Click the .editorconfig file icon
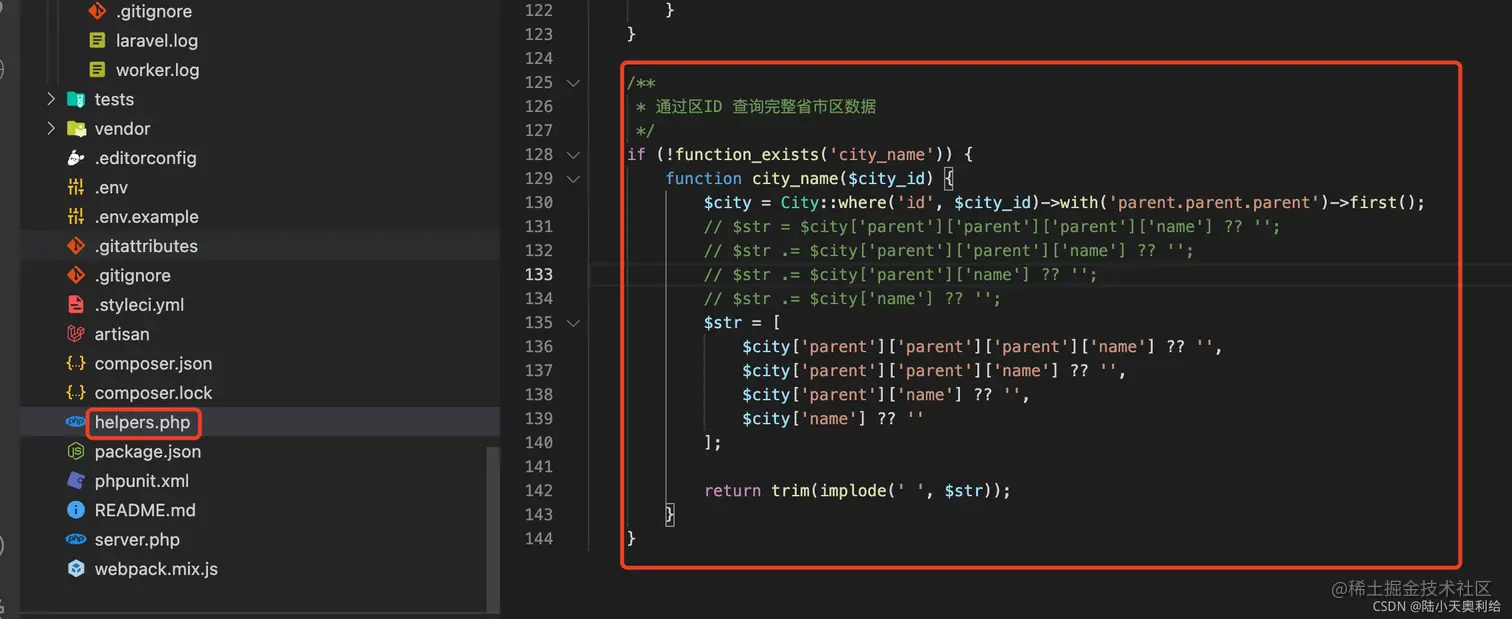The width and height of the screenshot is (1512, 619). (76, 158)
